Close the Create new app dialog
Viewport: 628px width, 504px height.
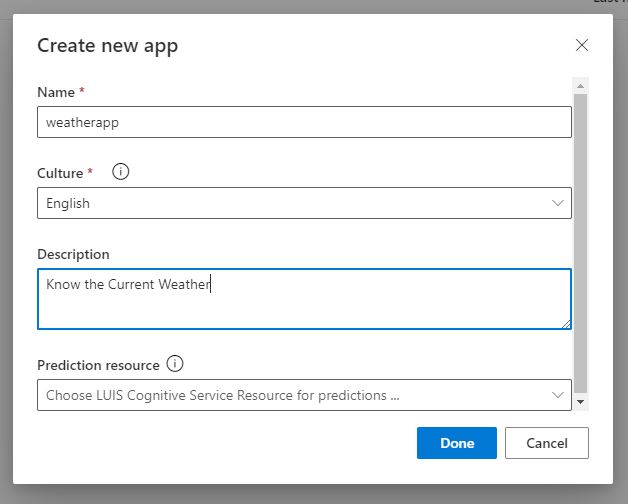582,45
